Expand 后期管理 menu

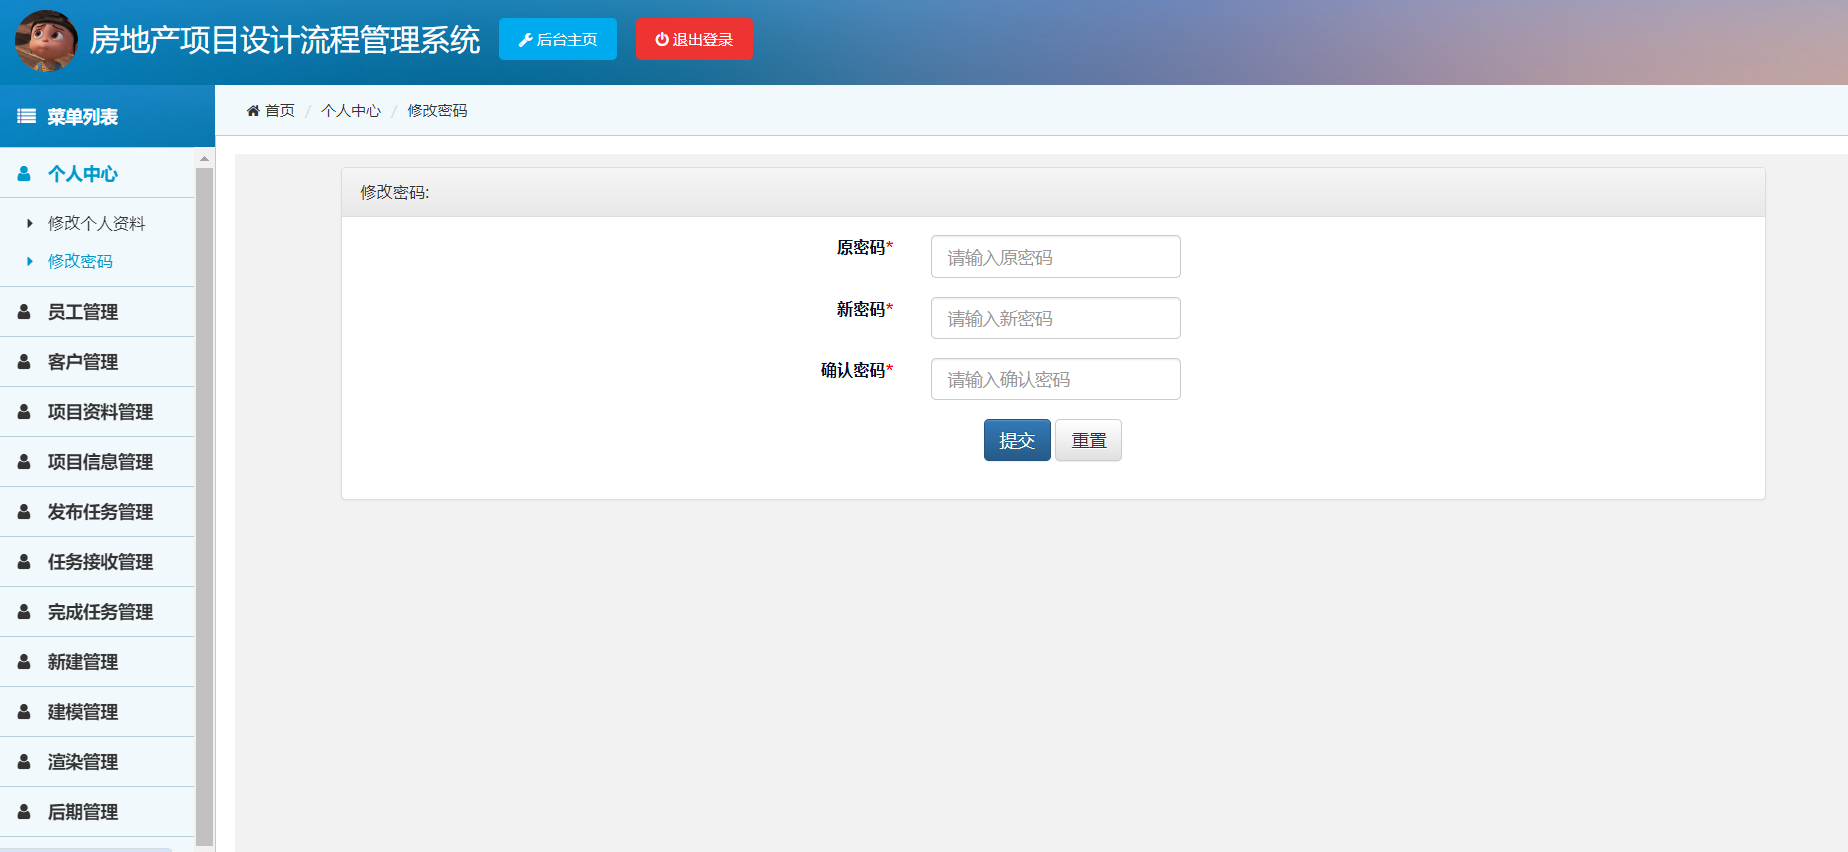click(98, 812)
